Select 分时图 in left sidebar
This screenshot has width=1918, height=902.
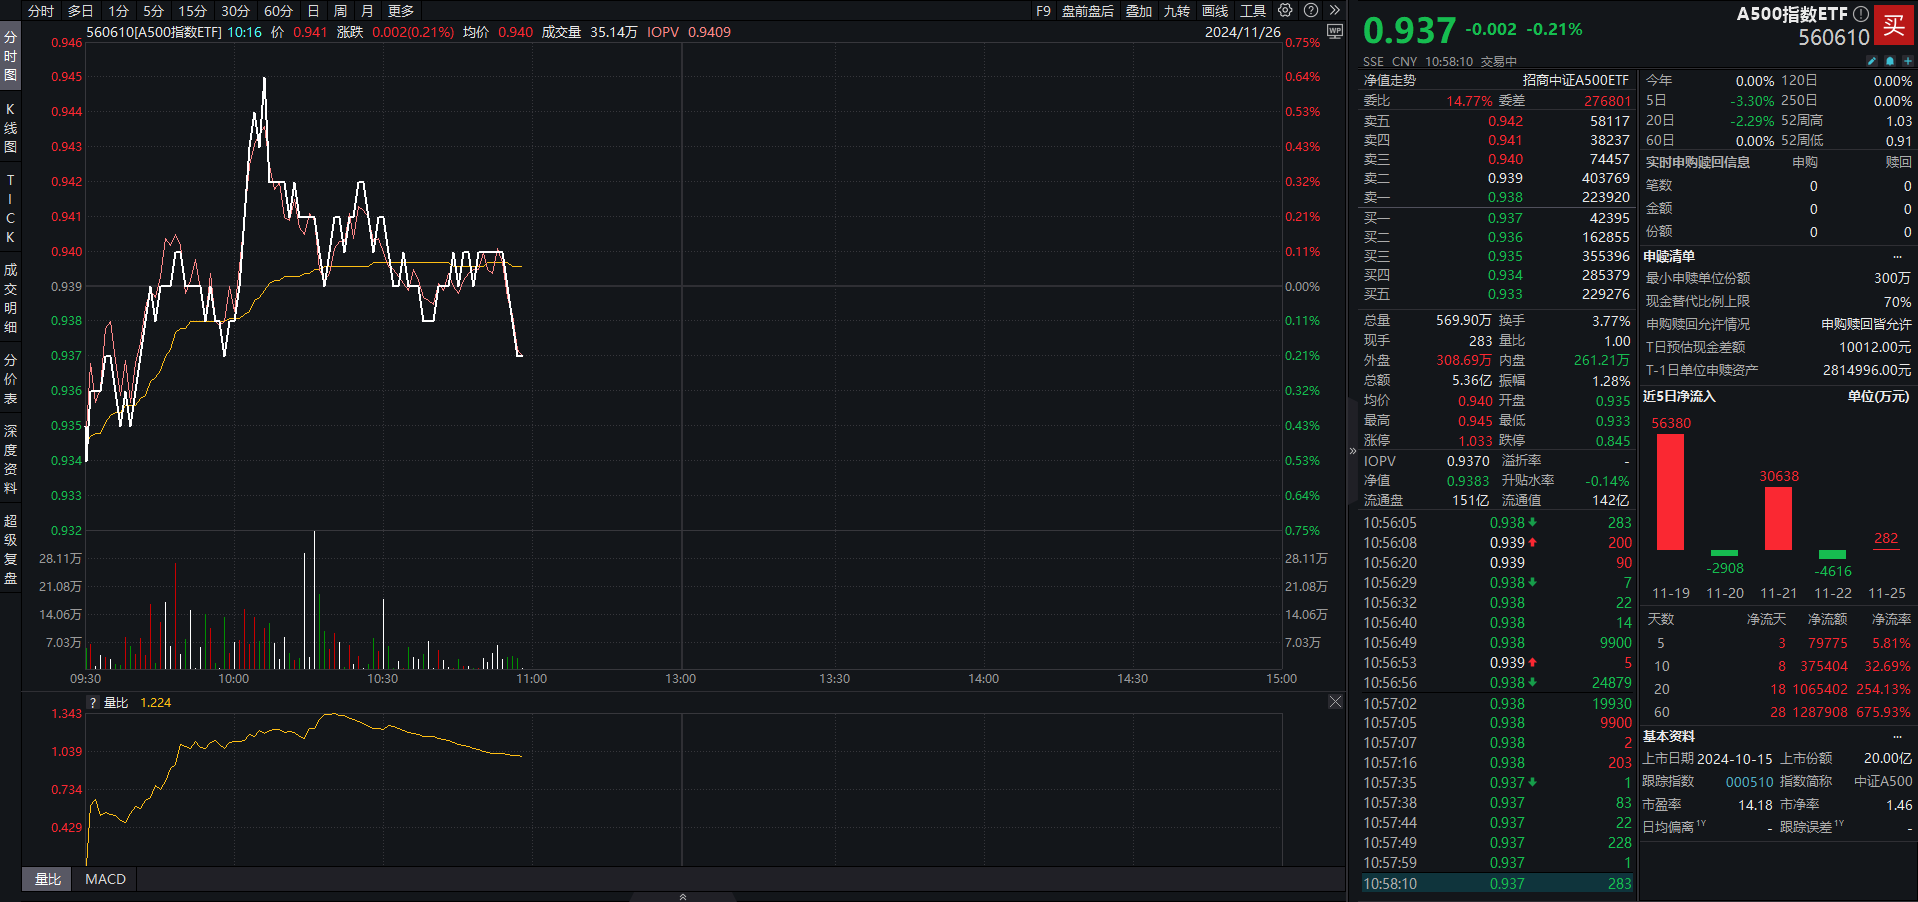coord(10,56)
